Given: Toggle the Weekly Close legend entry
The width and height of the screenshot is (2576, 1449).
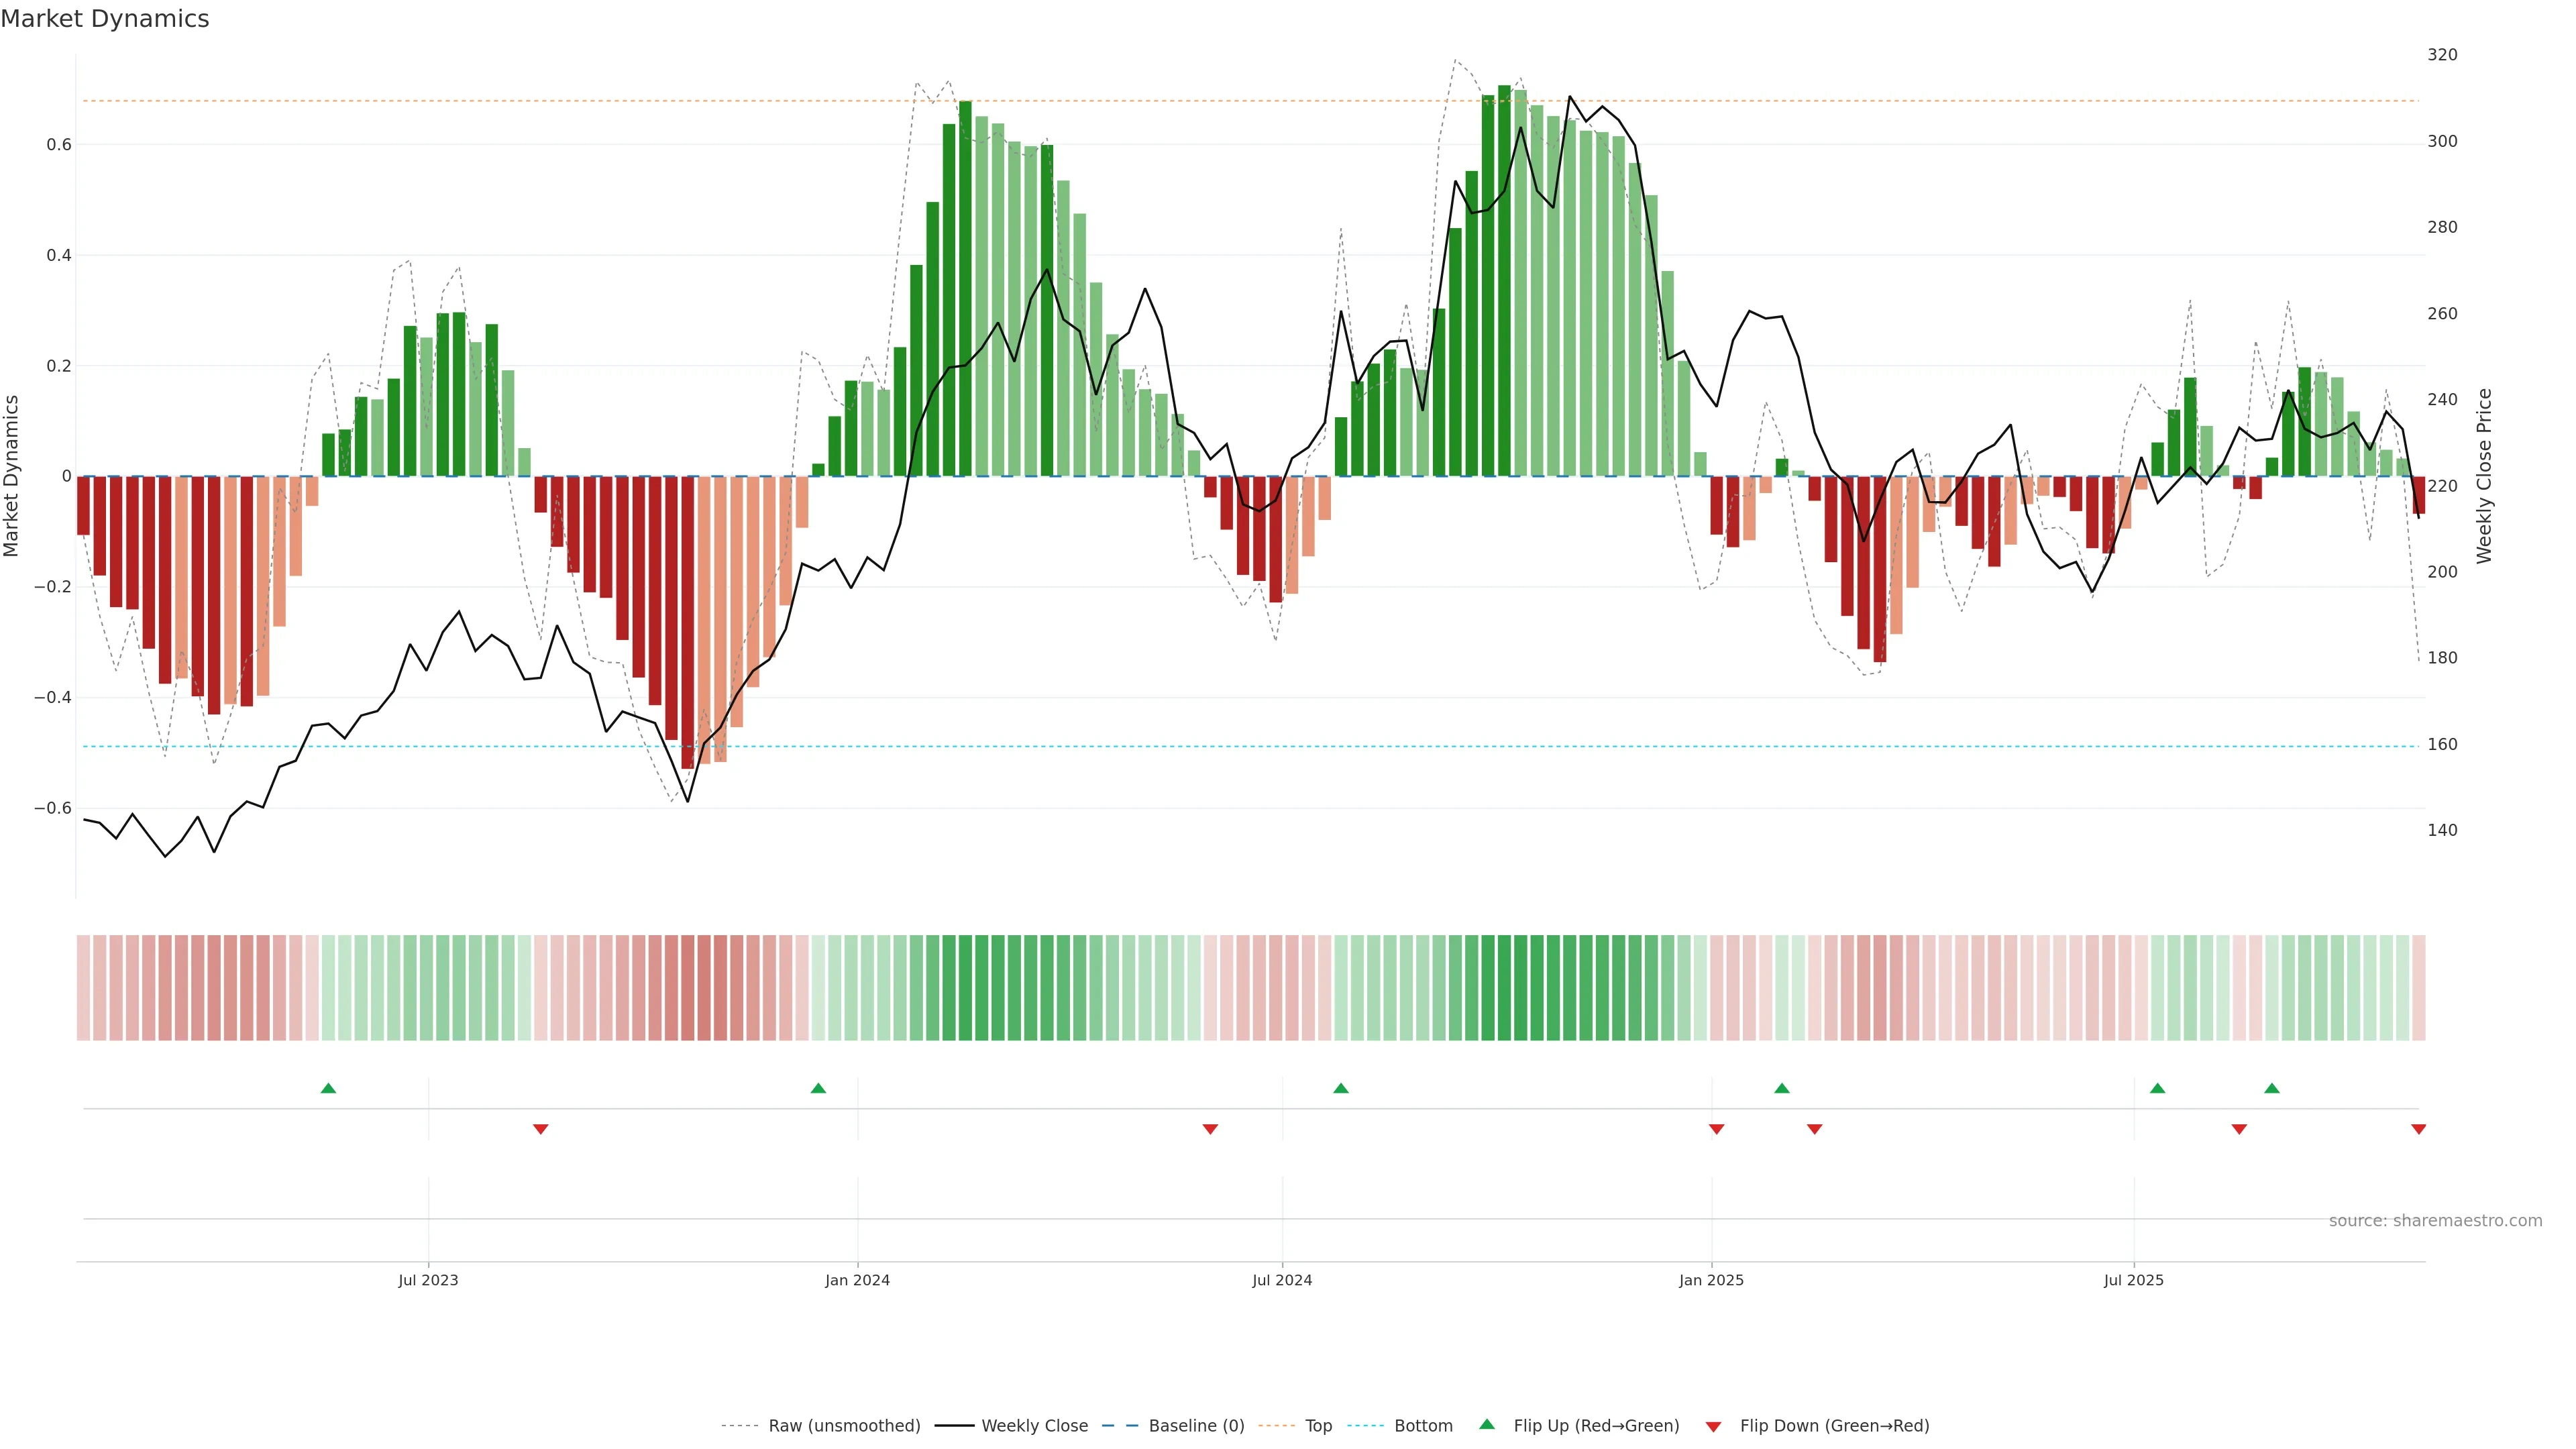Looking at the screenshot, I should point(1034,1426).
